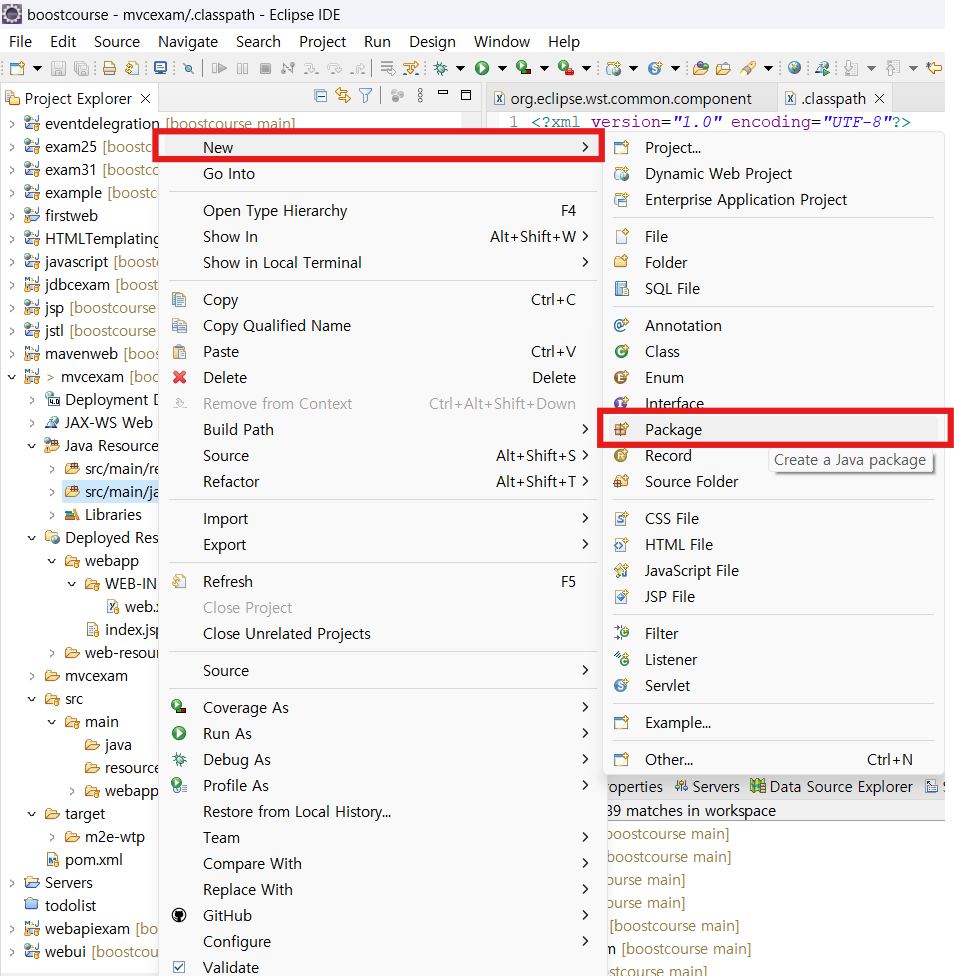This screenshot has height=976, width=954.
Task: Switch to Data Source Explorer tab
Action: pos(831,787)
